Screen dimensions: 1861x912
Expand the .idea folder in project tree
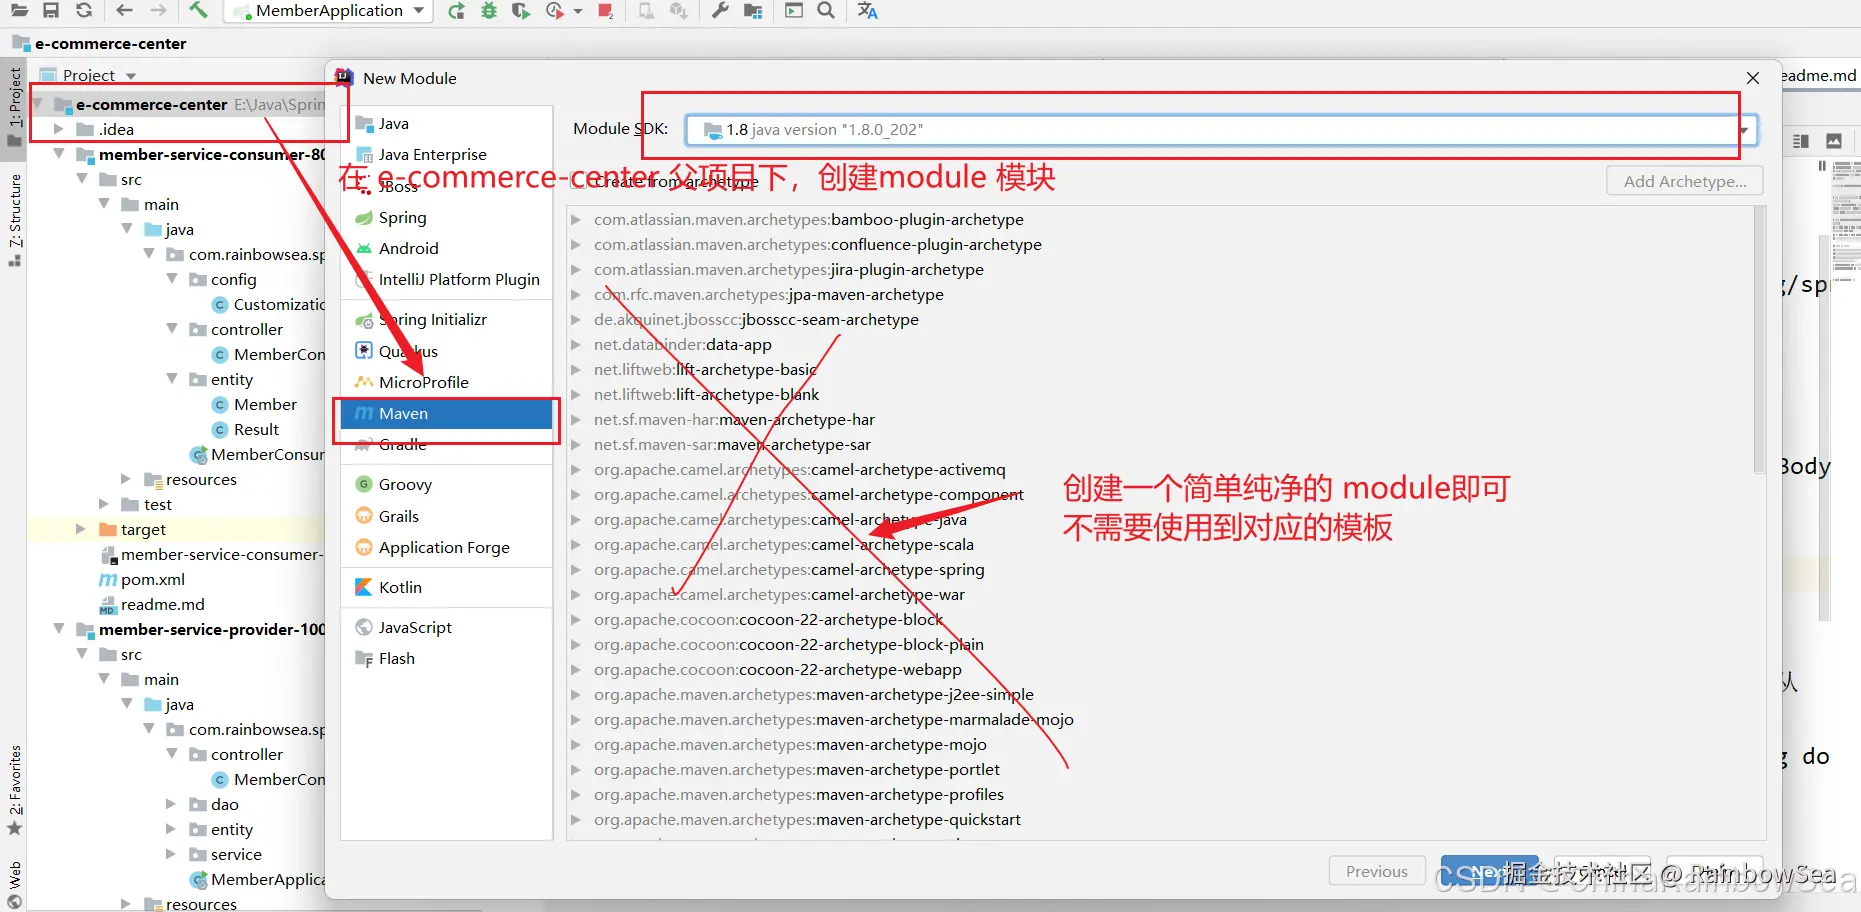tap(59, 129)
